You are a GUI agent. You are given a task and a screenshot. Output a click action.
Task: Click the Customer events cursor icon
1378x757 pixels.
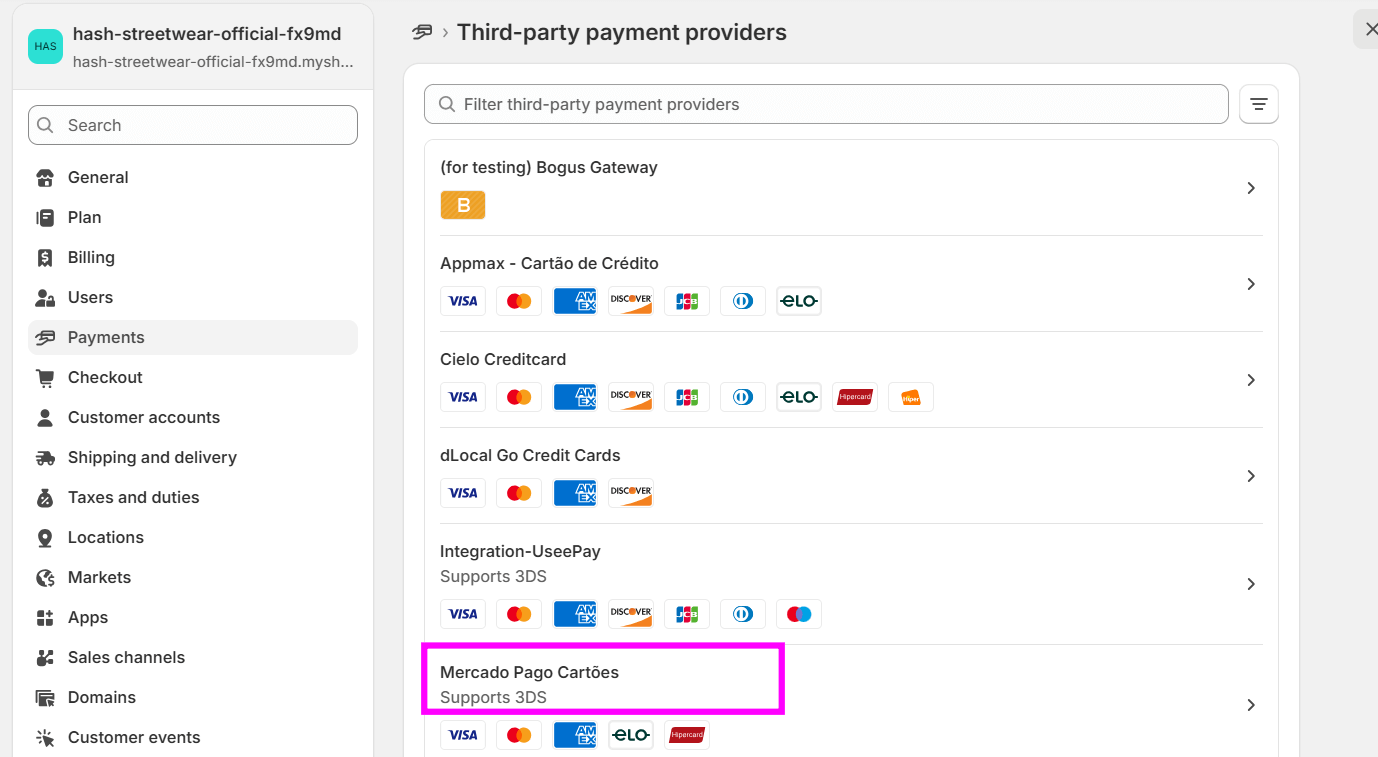click(45, 738)
